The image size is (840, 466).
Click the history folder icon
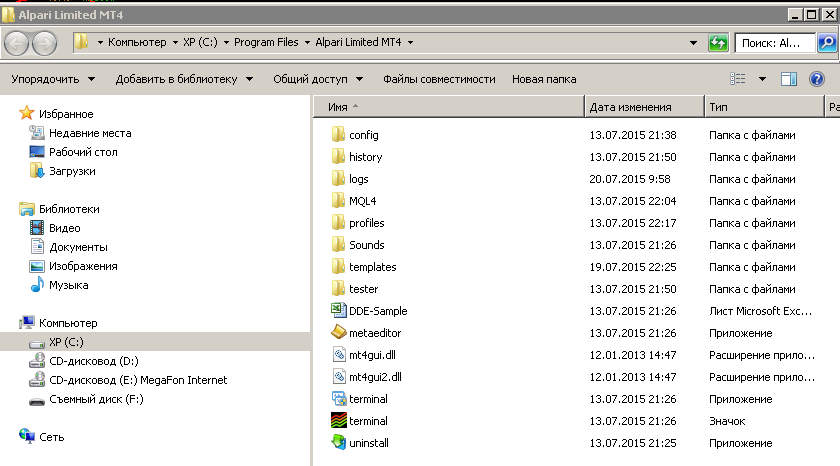pos(338,156)
